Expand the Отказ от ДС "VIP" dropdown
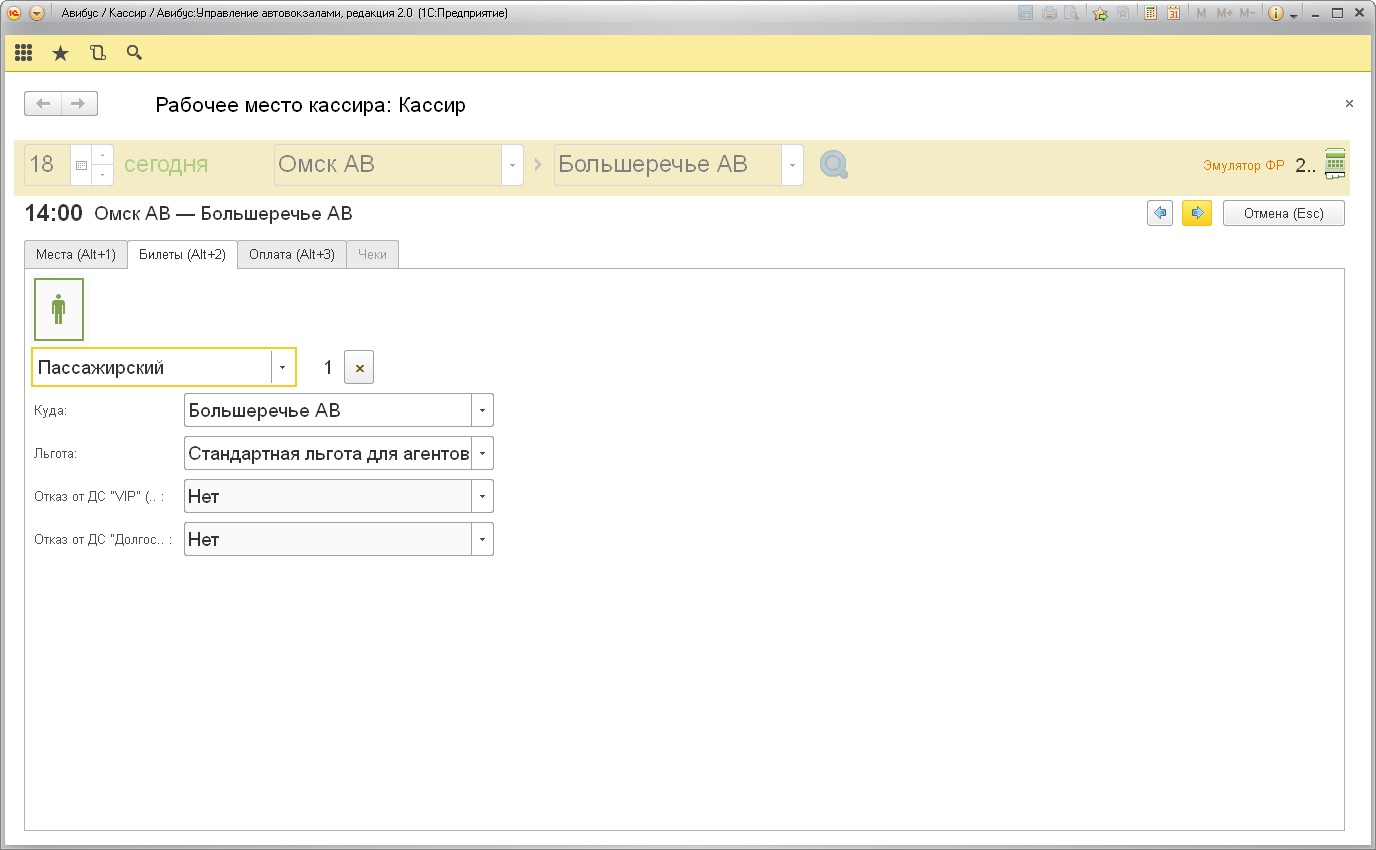 [x=482, y=496]
